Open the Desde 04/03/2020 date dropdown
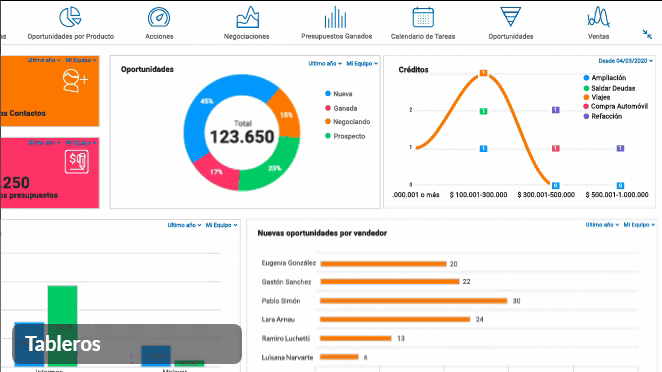This screenshot has height=372, width=662. click(625, 61)
